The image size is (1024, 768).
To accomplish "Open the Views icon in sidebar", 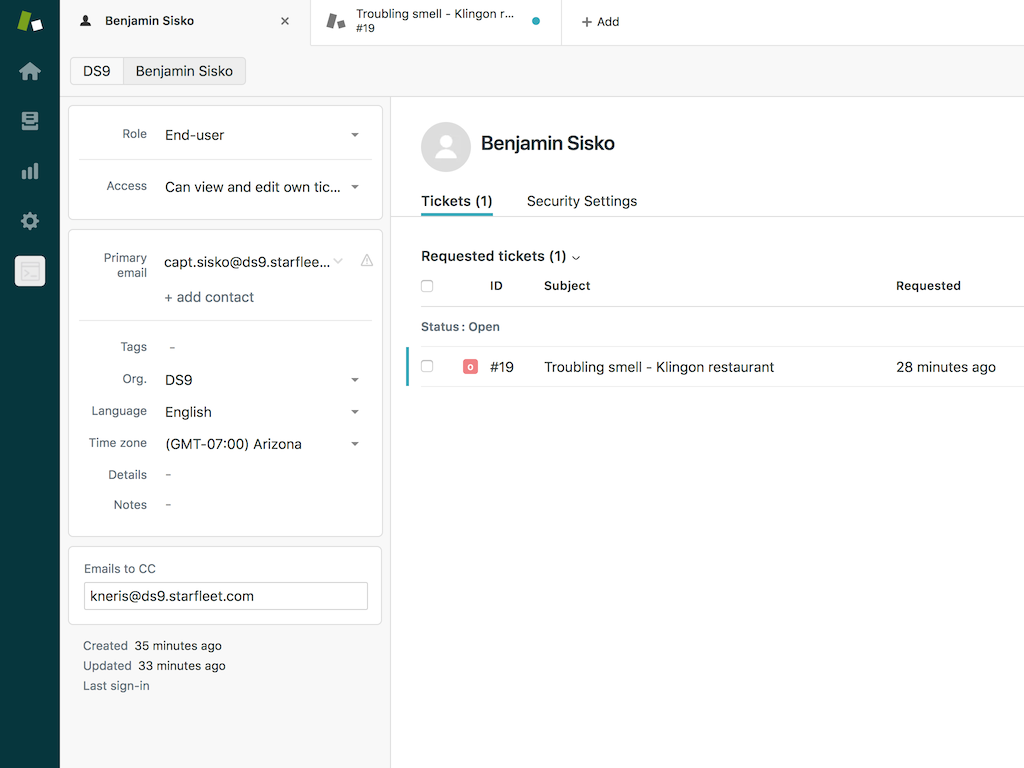I will coord(30,121).
